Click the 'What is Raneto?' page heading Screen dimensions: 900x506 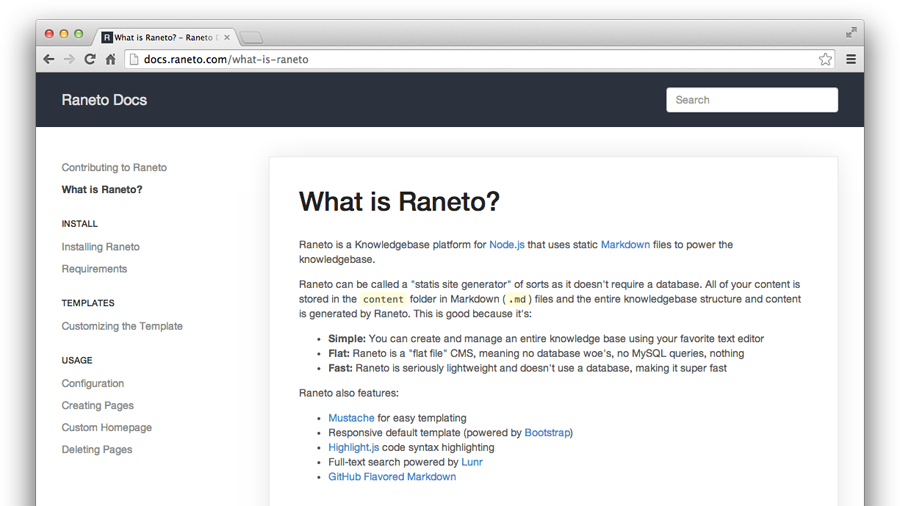(x=399, y=201)
